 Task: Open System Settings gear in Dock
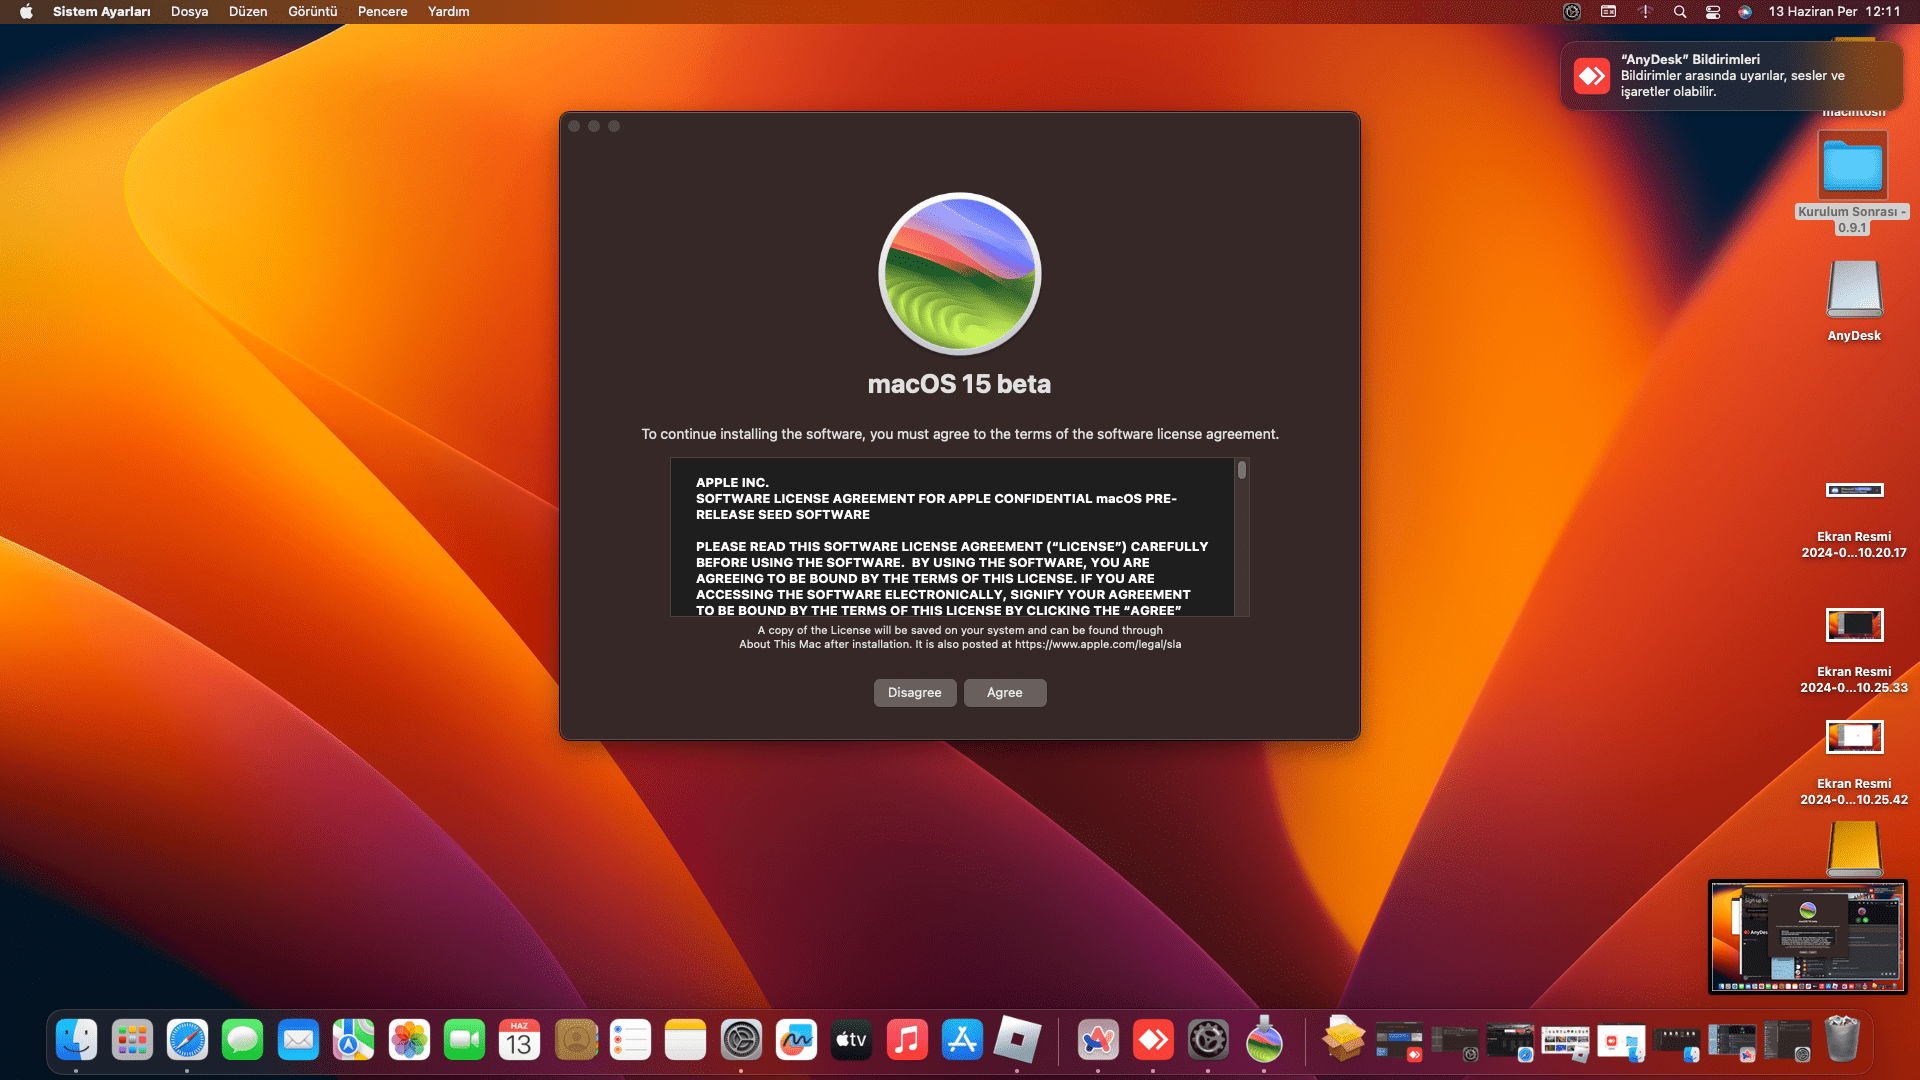[741, 1040]
